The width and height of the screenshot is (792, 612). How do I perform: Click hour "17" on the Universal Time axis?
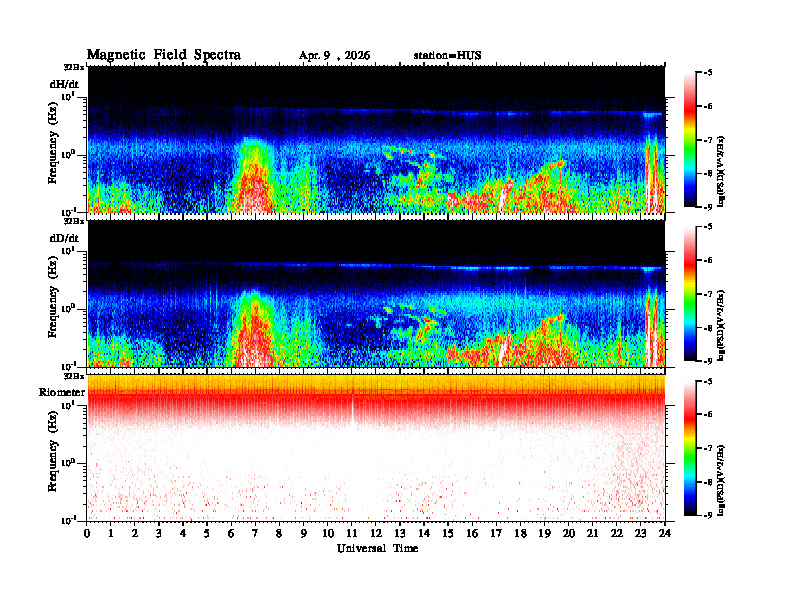[496, 533]
